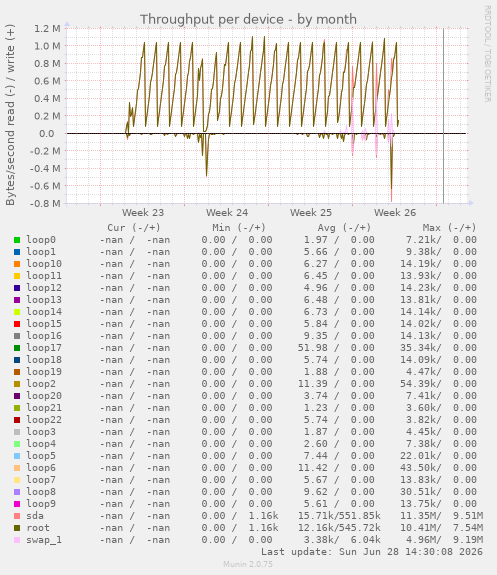Click the graph title 'Throughput per device - by month'

[248, 19]
